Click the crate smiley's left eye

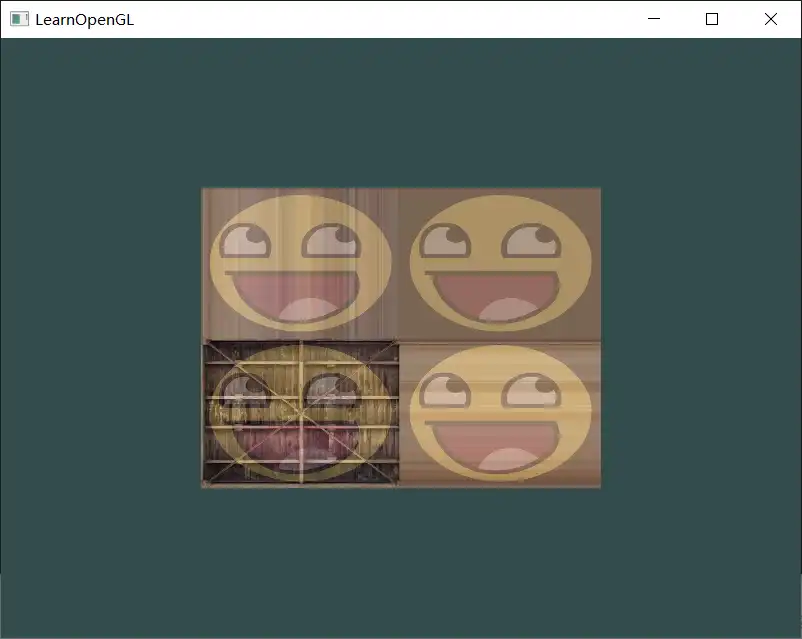coord(245,391)
